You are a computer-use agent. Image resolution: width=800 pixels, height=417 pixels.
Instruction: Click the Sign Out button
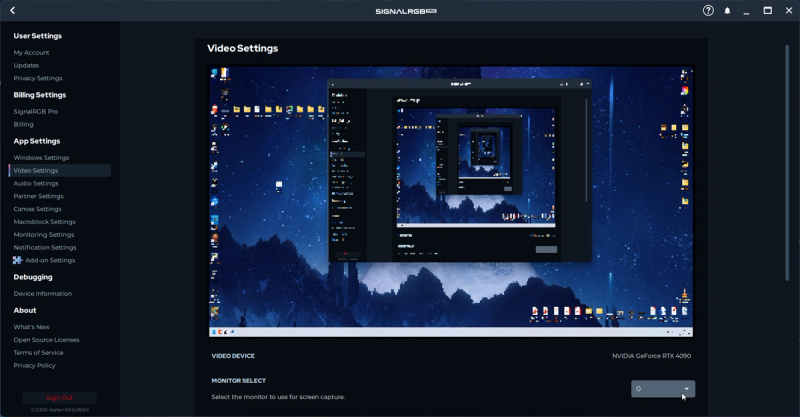tap(59, 397)
